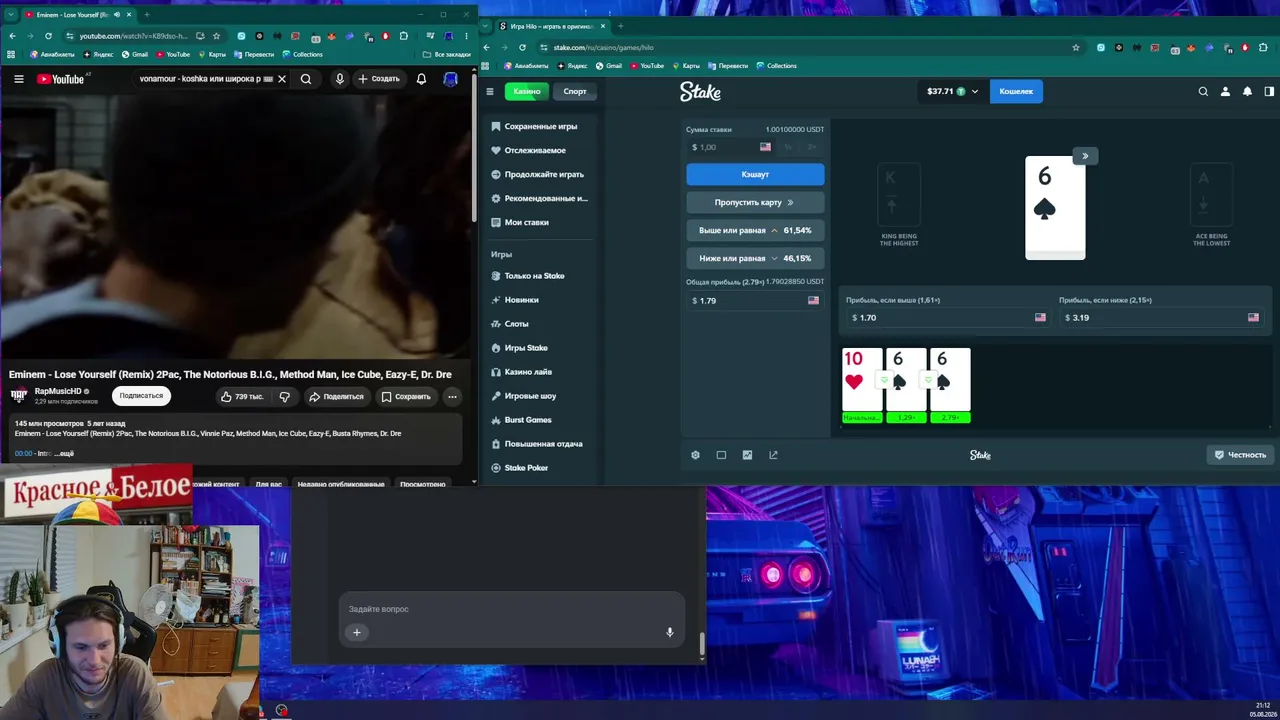Open Честность fairness panel
1280x720 pixels.
(x=1240, y=455)
